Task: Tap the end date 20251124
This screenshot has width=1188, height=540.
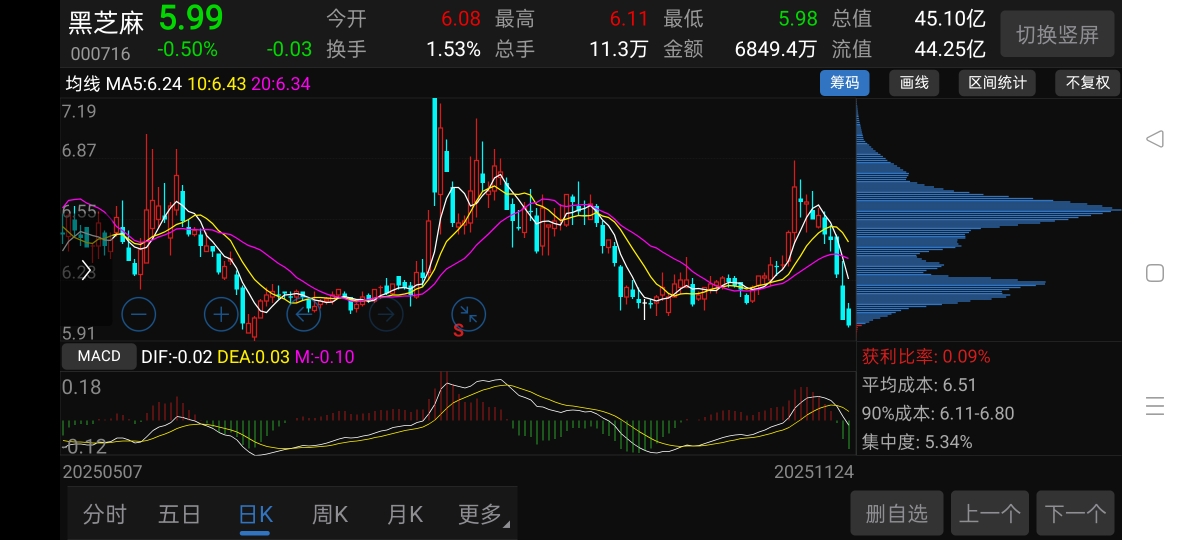Action: coord(814,472)
